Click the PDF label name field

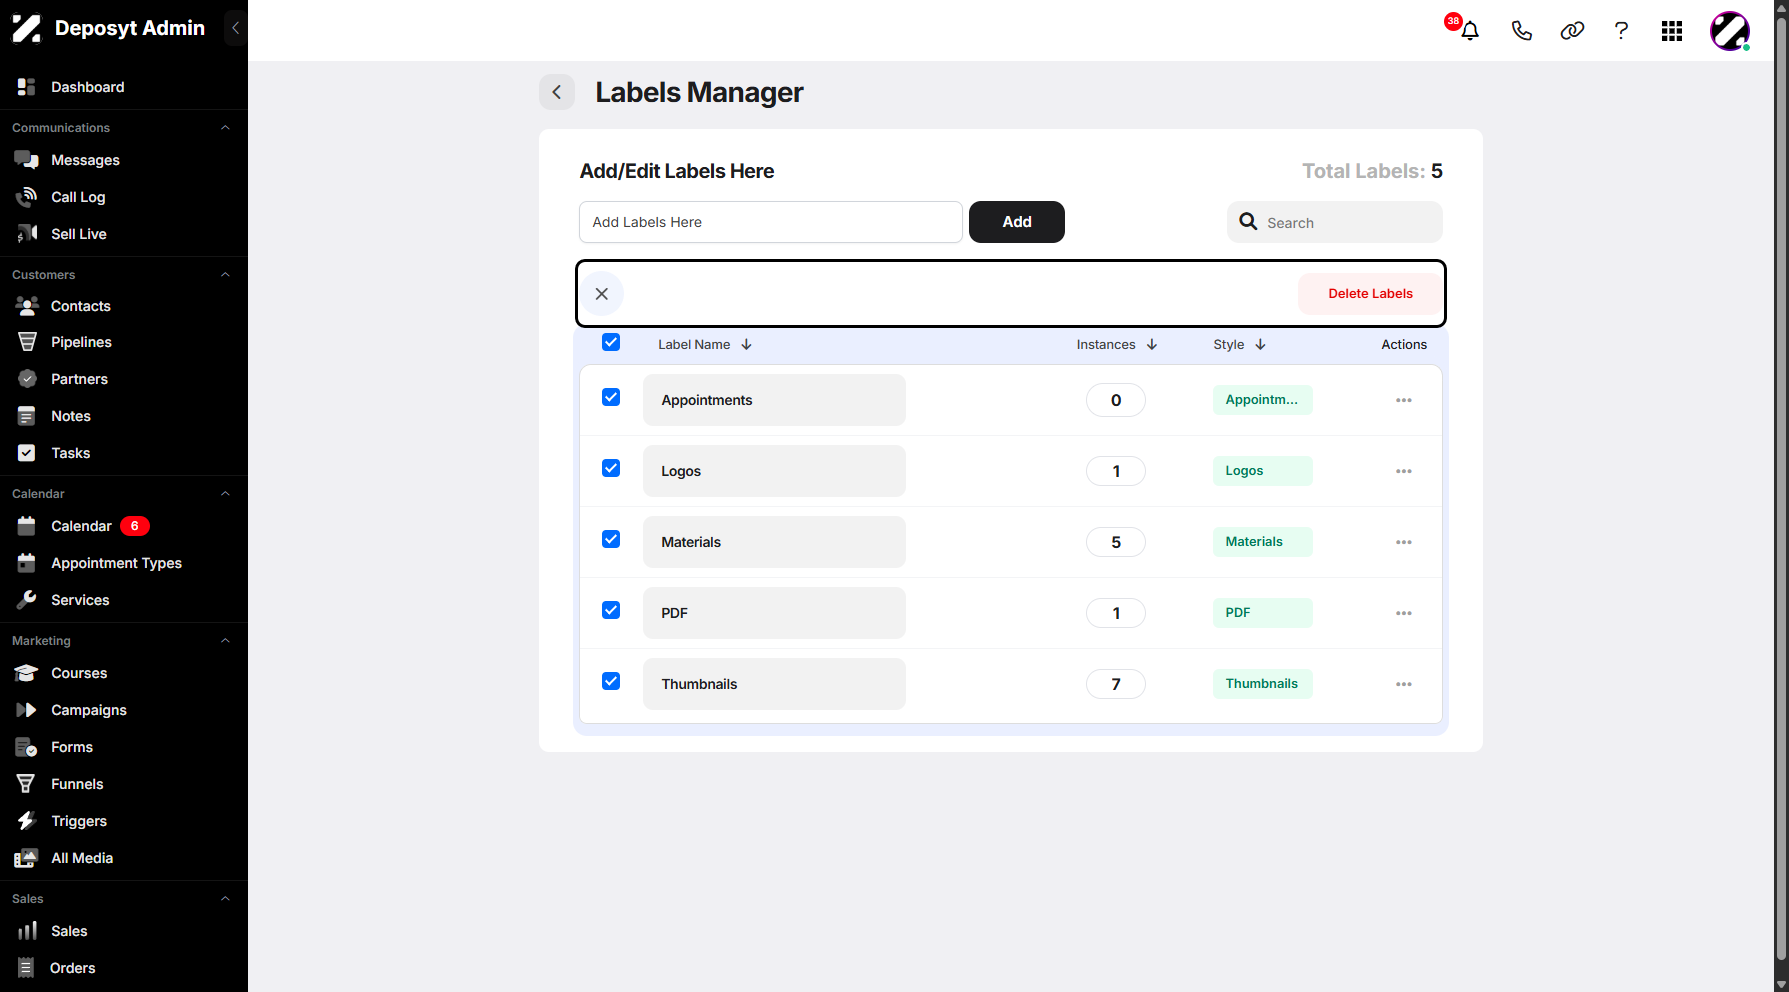pyautogui.click(x=774, y=613)
